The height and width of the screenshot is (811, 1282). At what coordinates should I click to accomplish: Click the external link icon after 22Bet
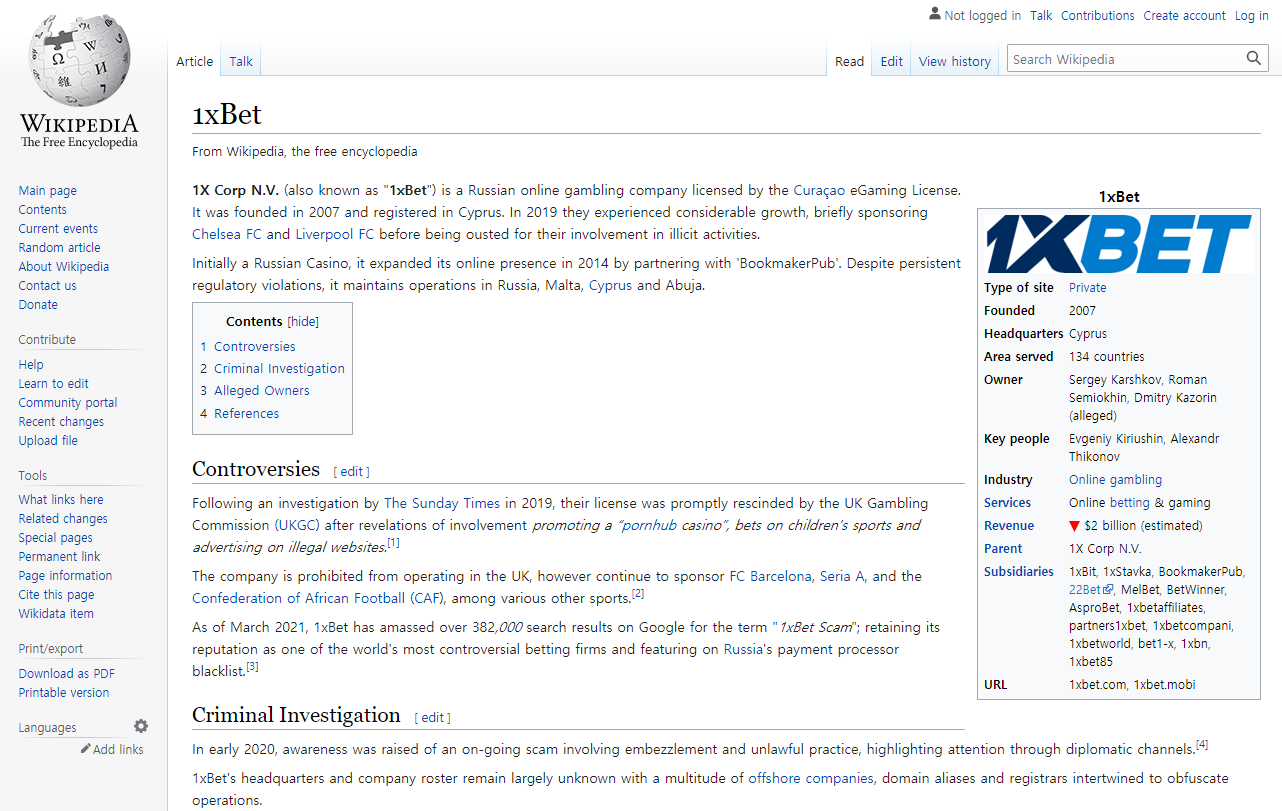click(x=1107, y=590)
